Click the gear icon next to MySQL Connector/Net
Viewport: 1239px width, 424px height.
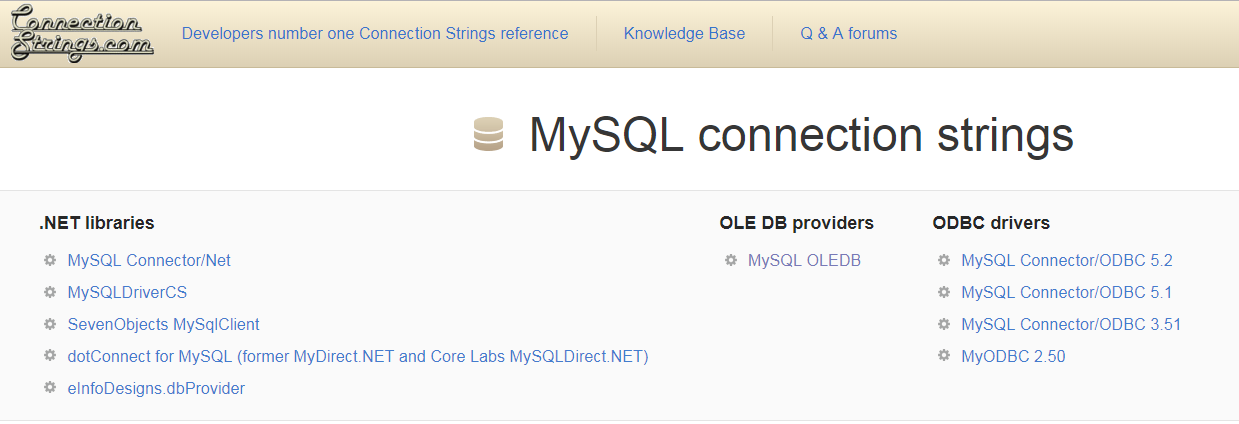[x=49, y=260]
